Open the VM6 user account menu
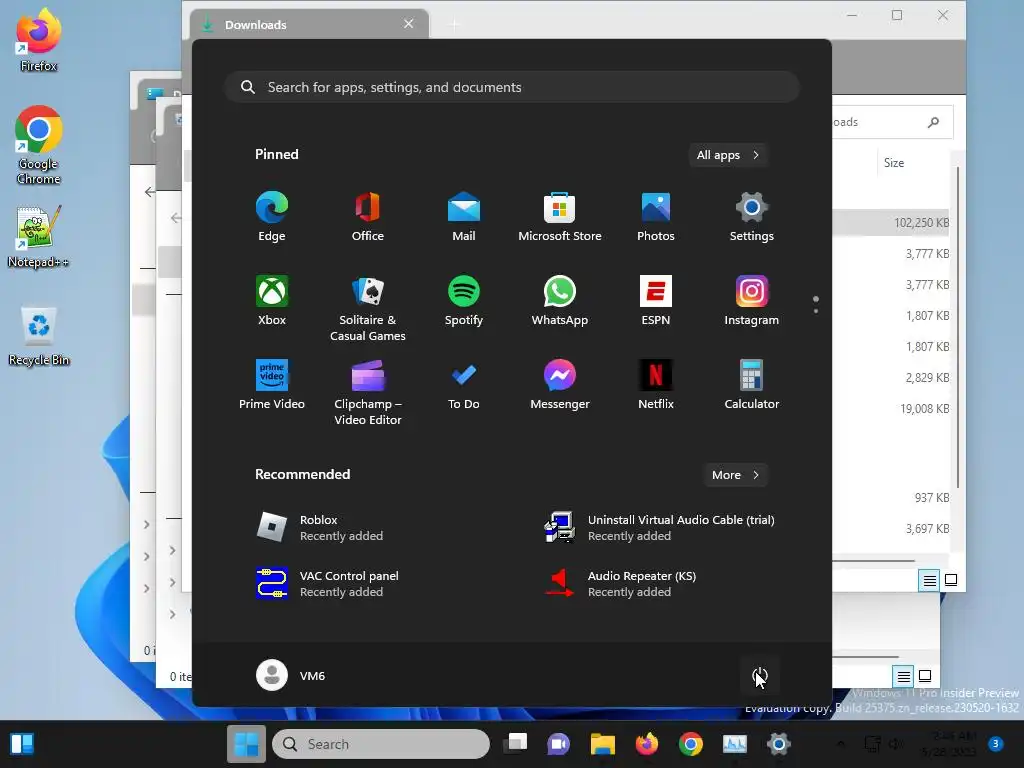 [291, 675]
